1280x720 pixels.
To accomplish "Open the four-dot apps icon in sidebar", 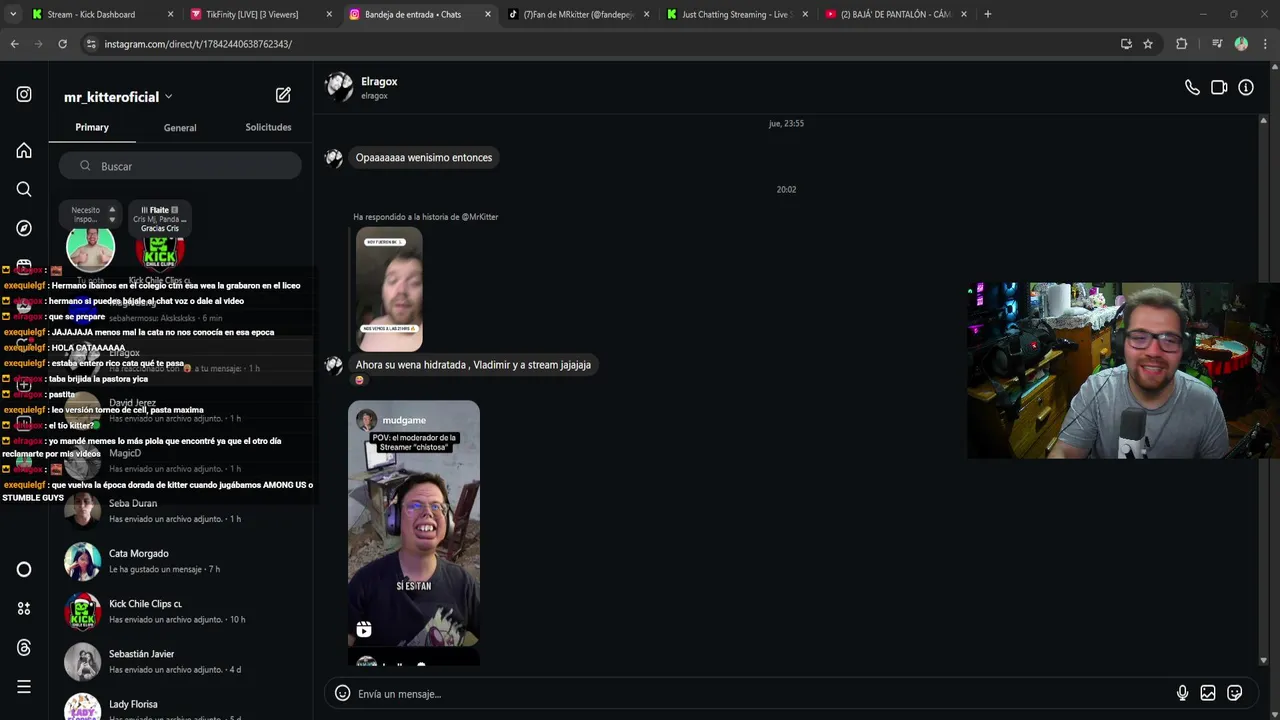I will (x=24, y=608).
